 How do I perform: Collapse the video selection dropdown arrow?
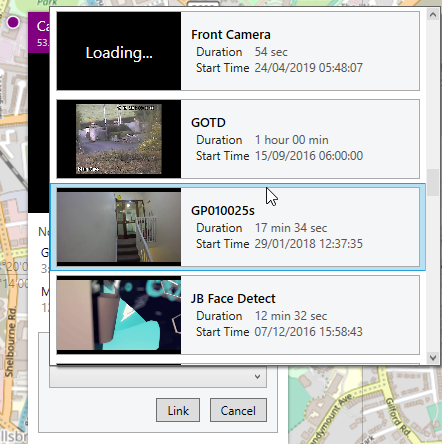pos(257,377)
